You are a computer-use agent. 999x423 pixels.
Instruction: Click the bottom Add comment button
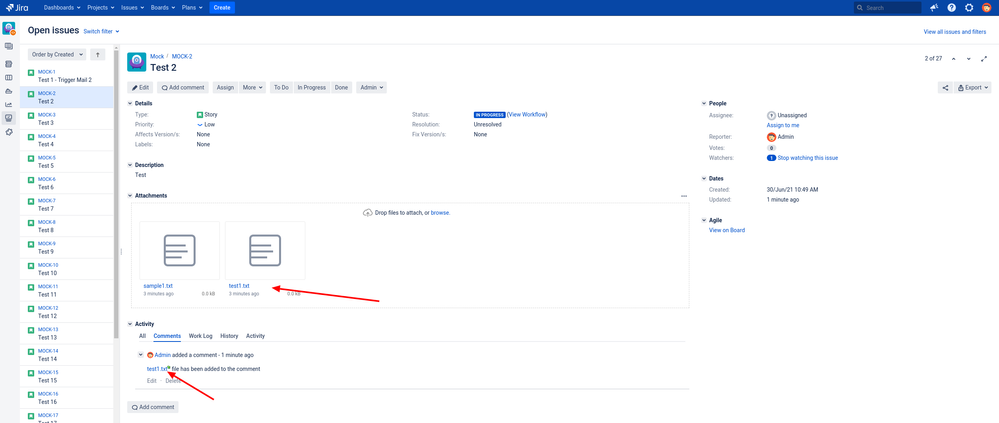point(153,407)
